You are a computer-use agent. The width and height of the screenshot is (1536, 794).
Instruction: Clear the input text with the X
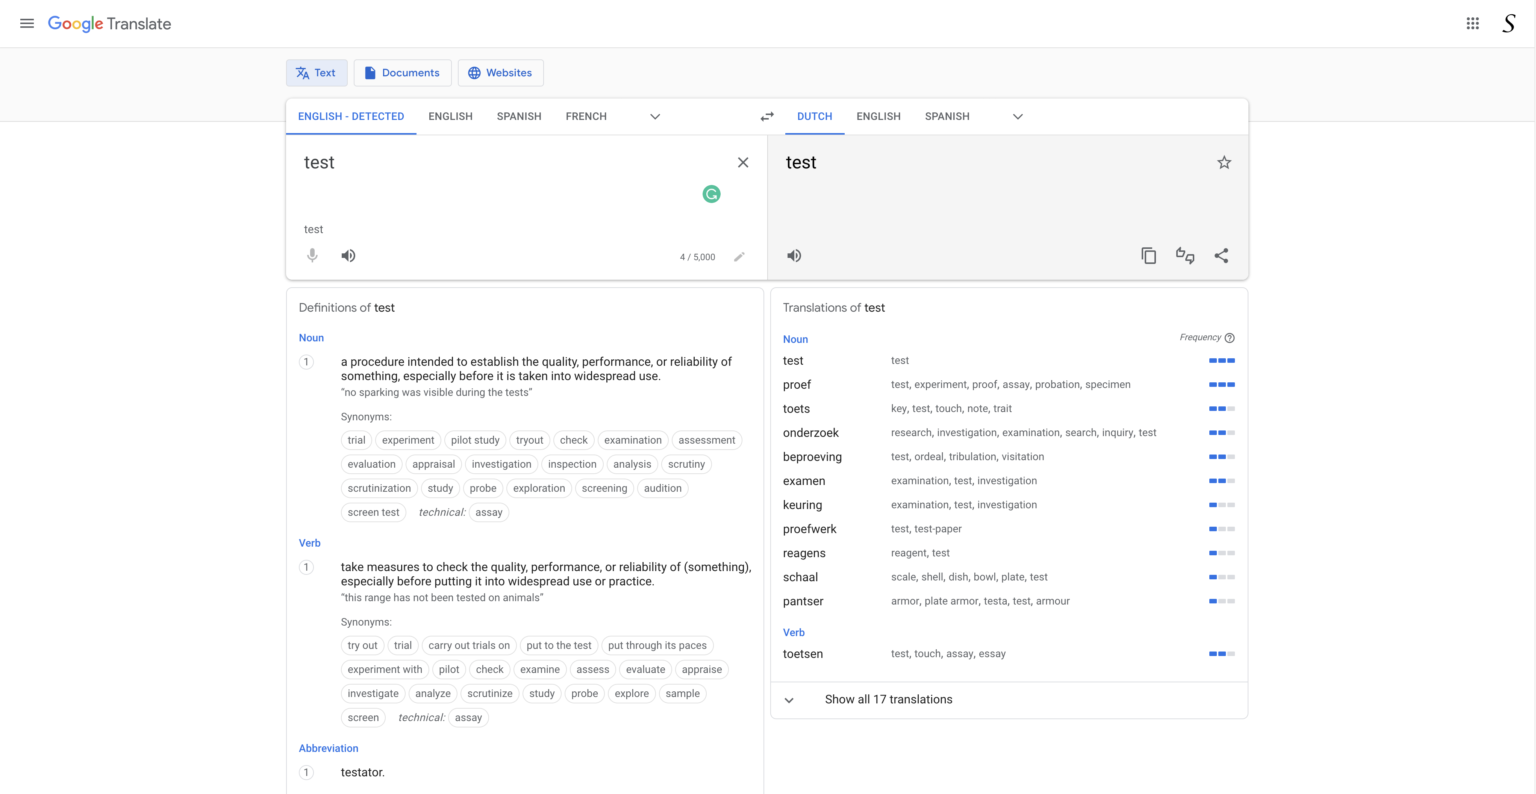743,161
